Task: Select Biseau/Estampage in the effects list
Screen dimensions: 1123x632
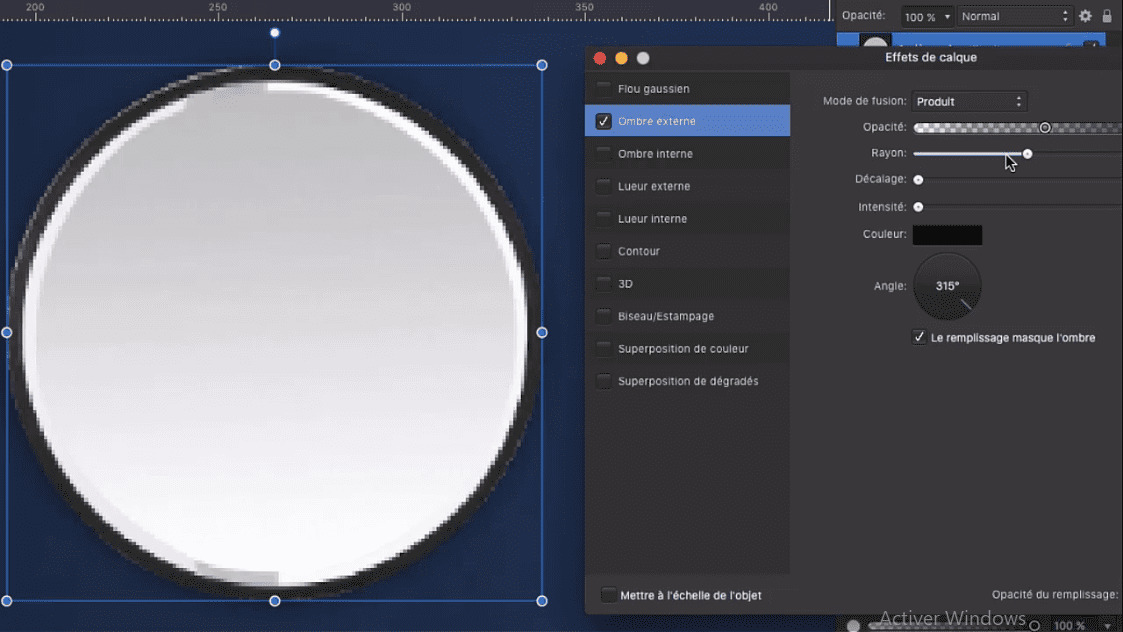Action: pyautogui.click(x=665, y=316)
